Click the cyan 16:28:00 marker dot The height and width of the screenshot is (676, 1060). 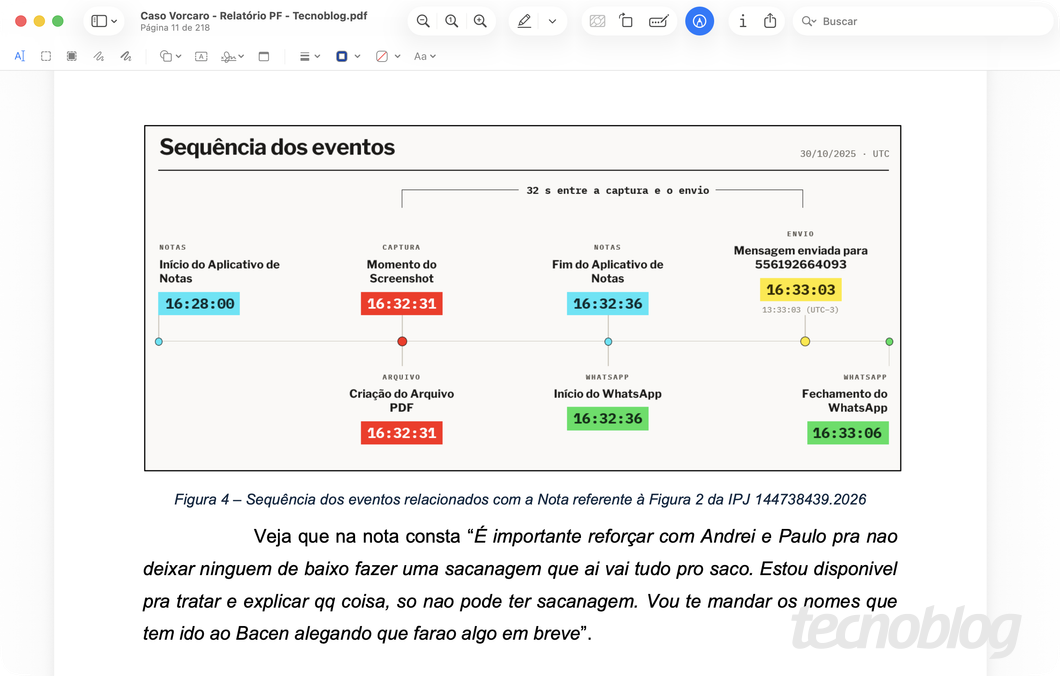tap(159, 341)
